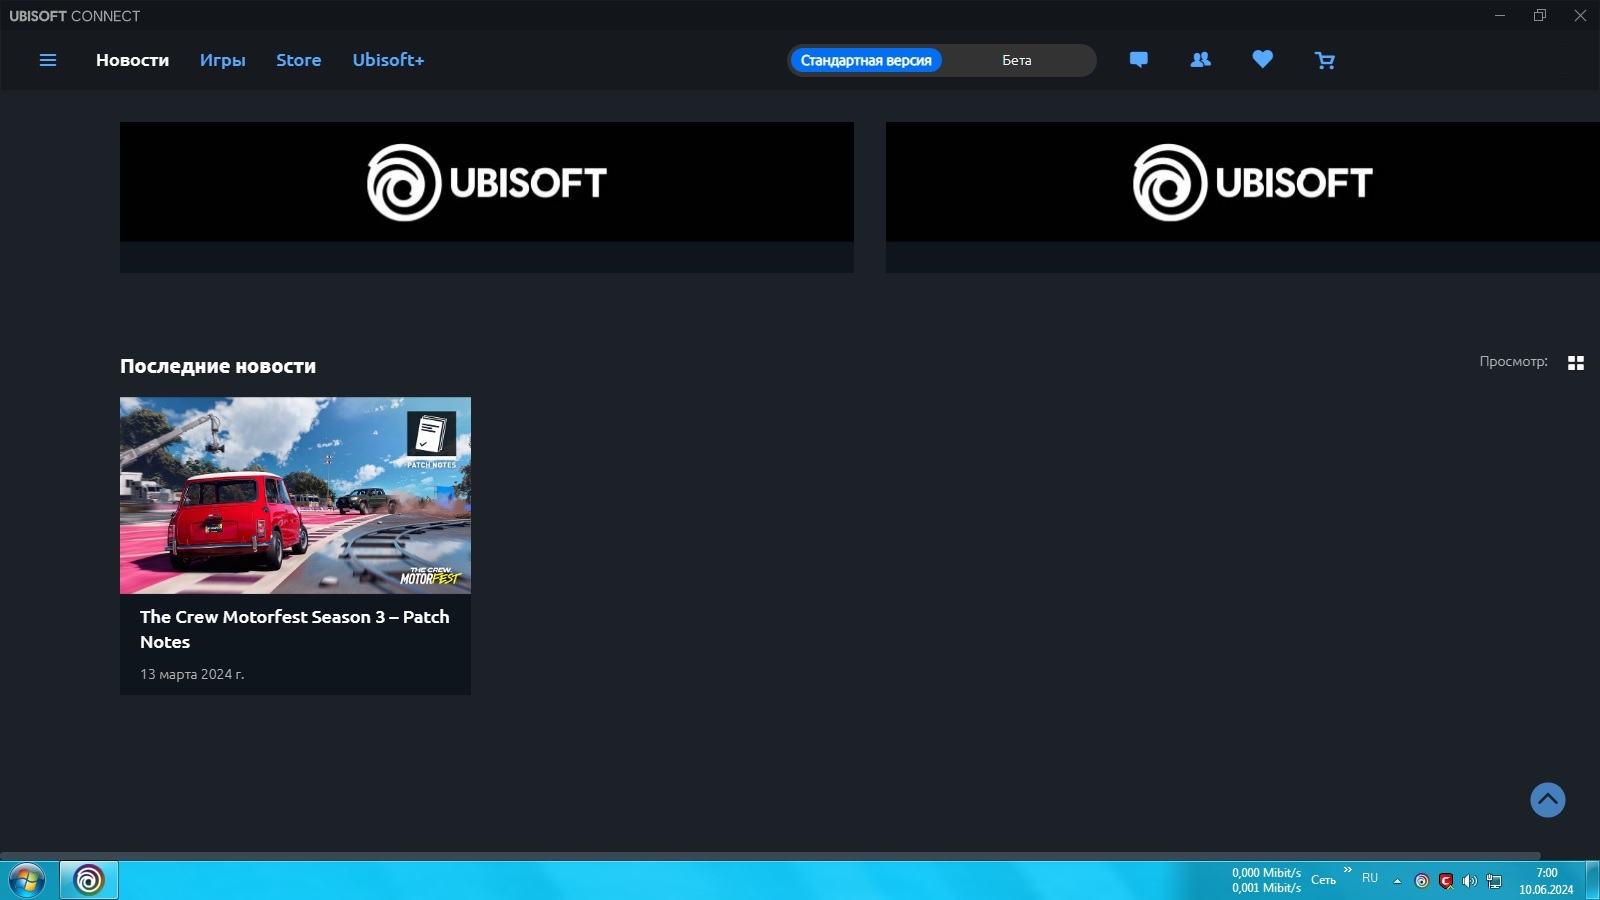Open the right Ubisoft banner
This screenshot has height=900, width=1600.
1243,197
